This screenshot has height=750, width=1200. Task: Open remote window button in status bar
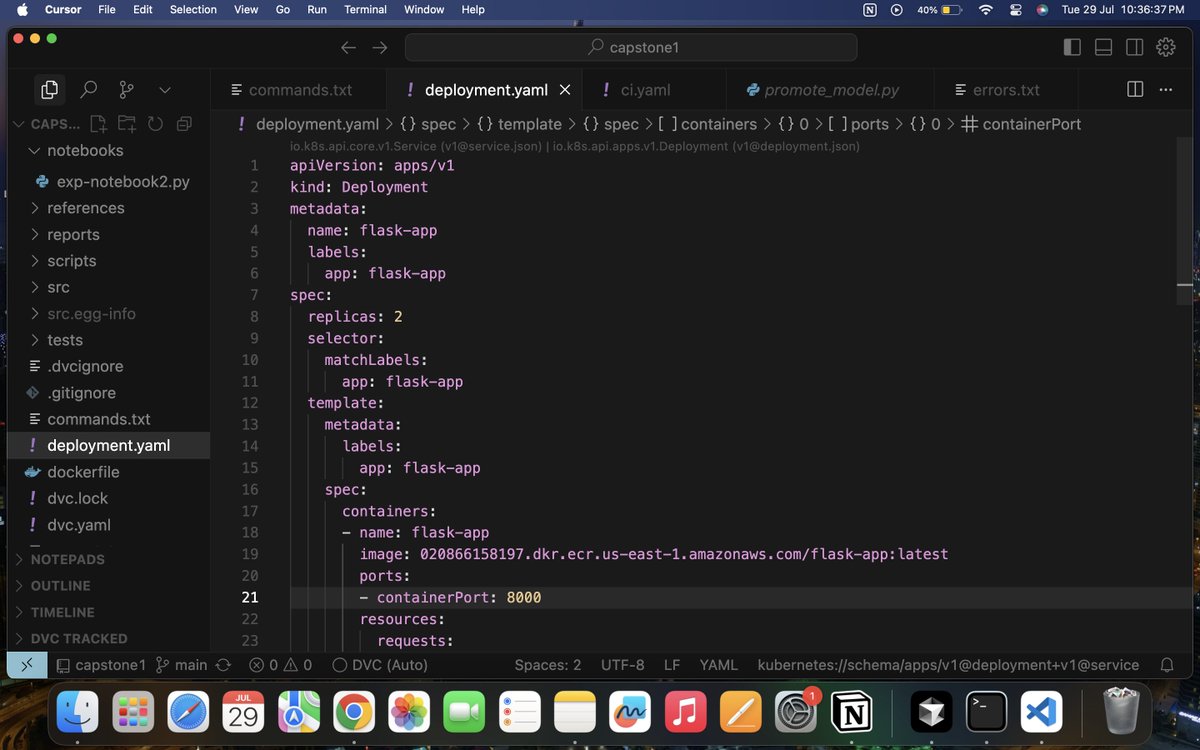(27, 665)
